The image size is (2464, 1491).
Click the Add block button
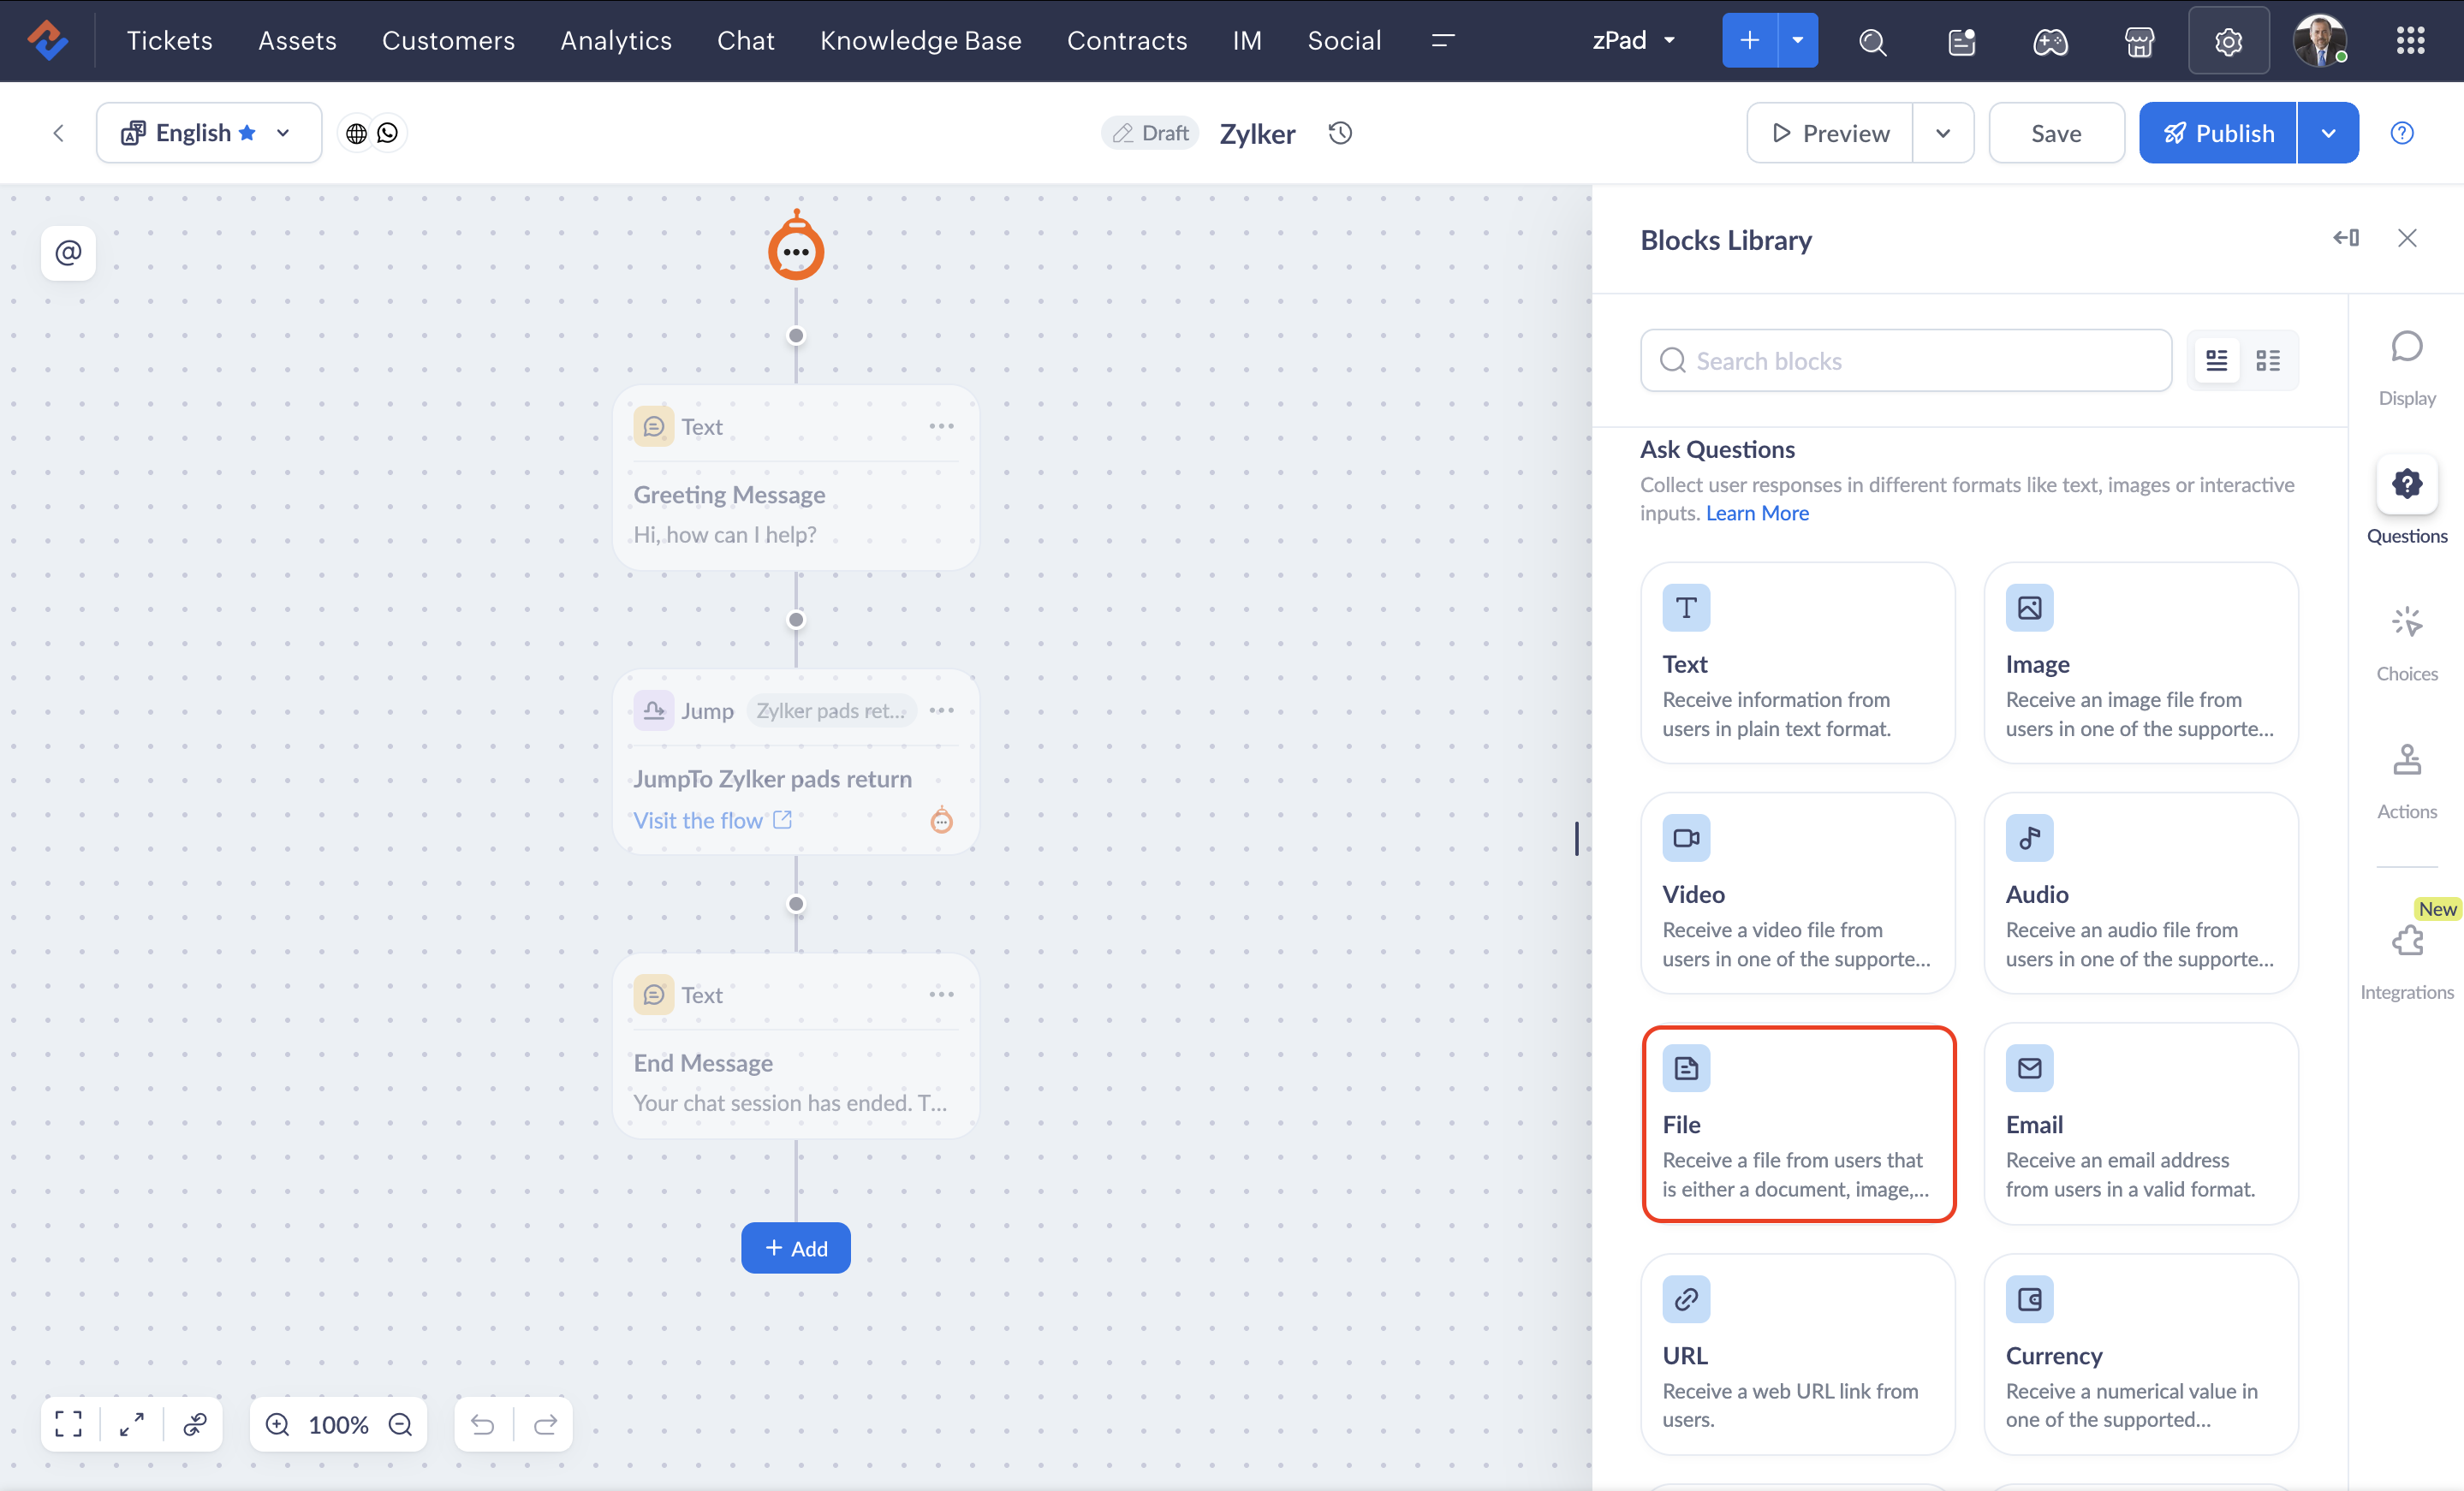coord(795,1248)
